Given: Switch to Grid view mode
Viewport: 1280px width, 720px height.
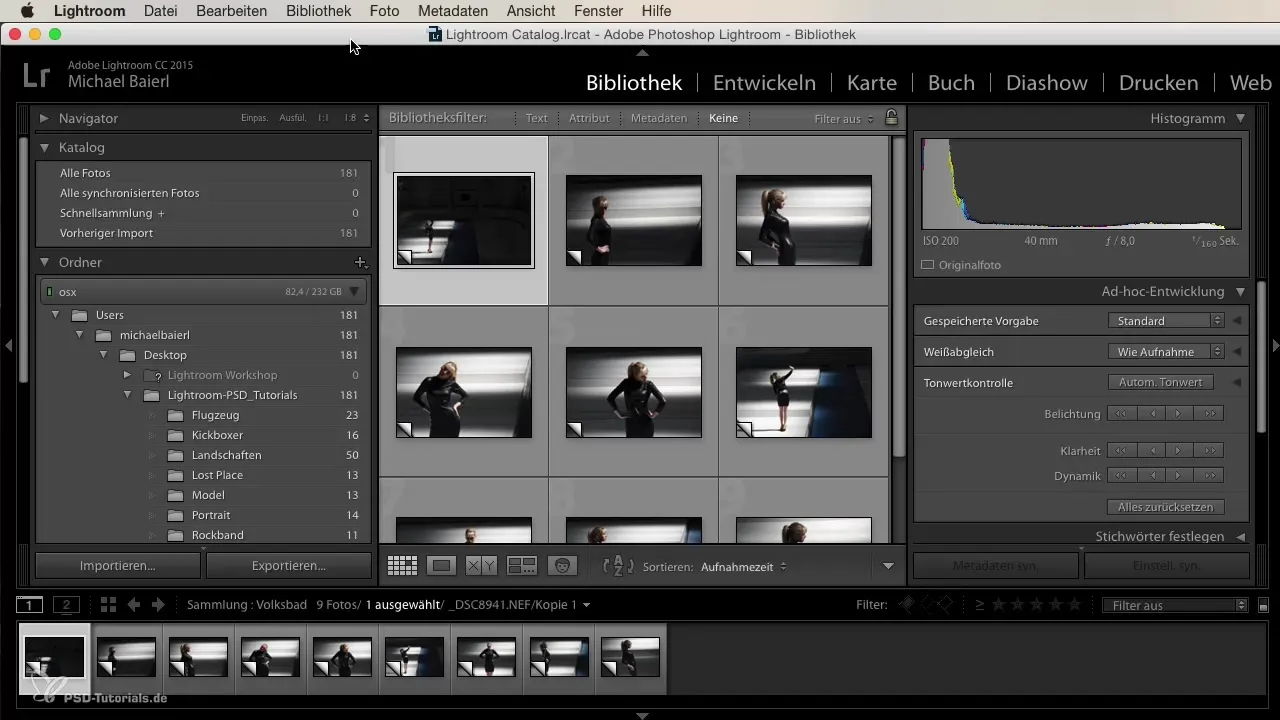Looking at the screenshot, I should 402,566.
